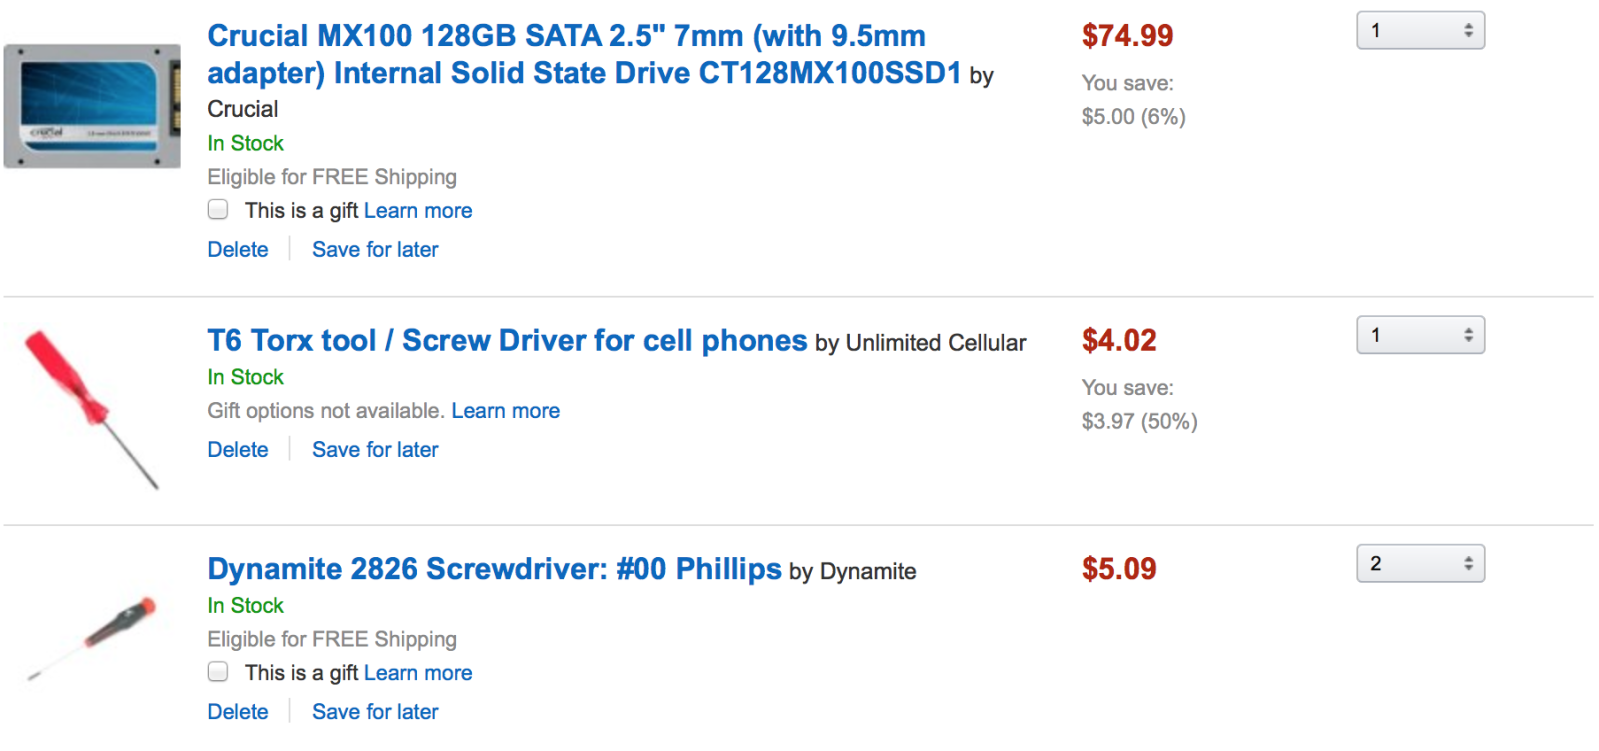
Task: Save the Dynamite screwdriver for later
Action: [375, 712]
